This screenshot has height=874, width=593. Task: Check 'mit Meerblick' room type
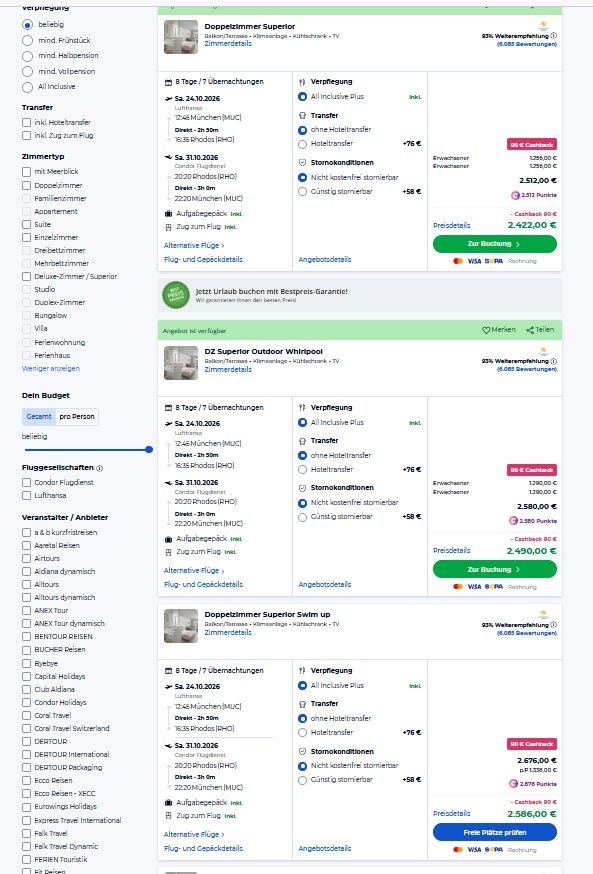pos(26,172)
